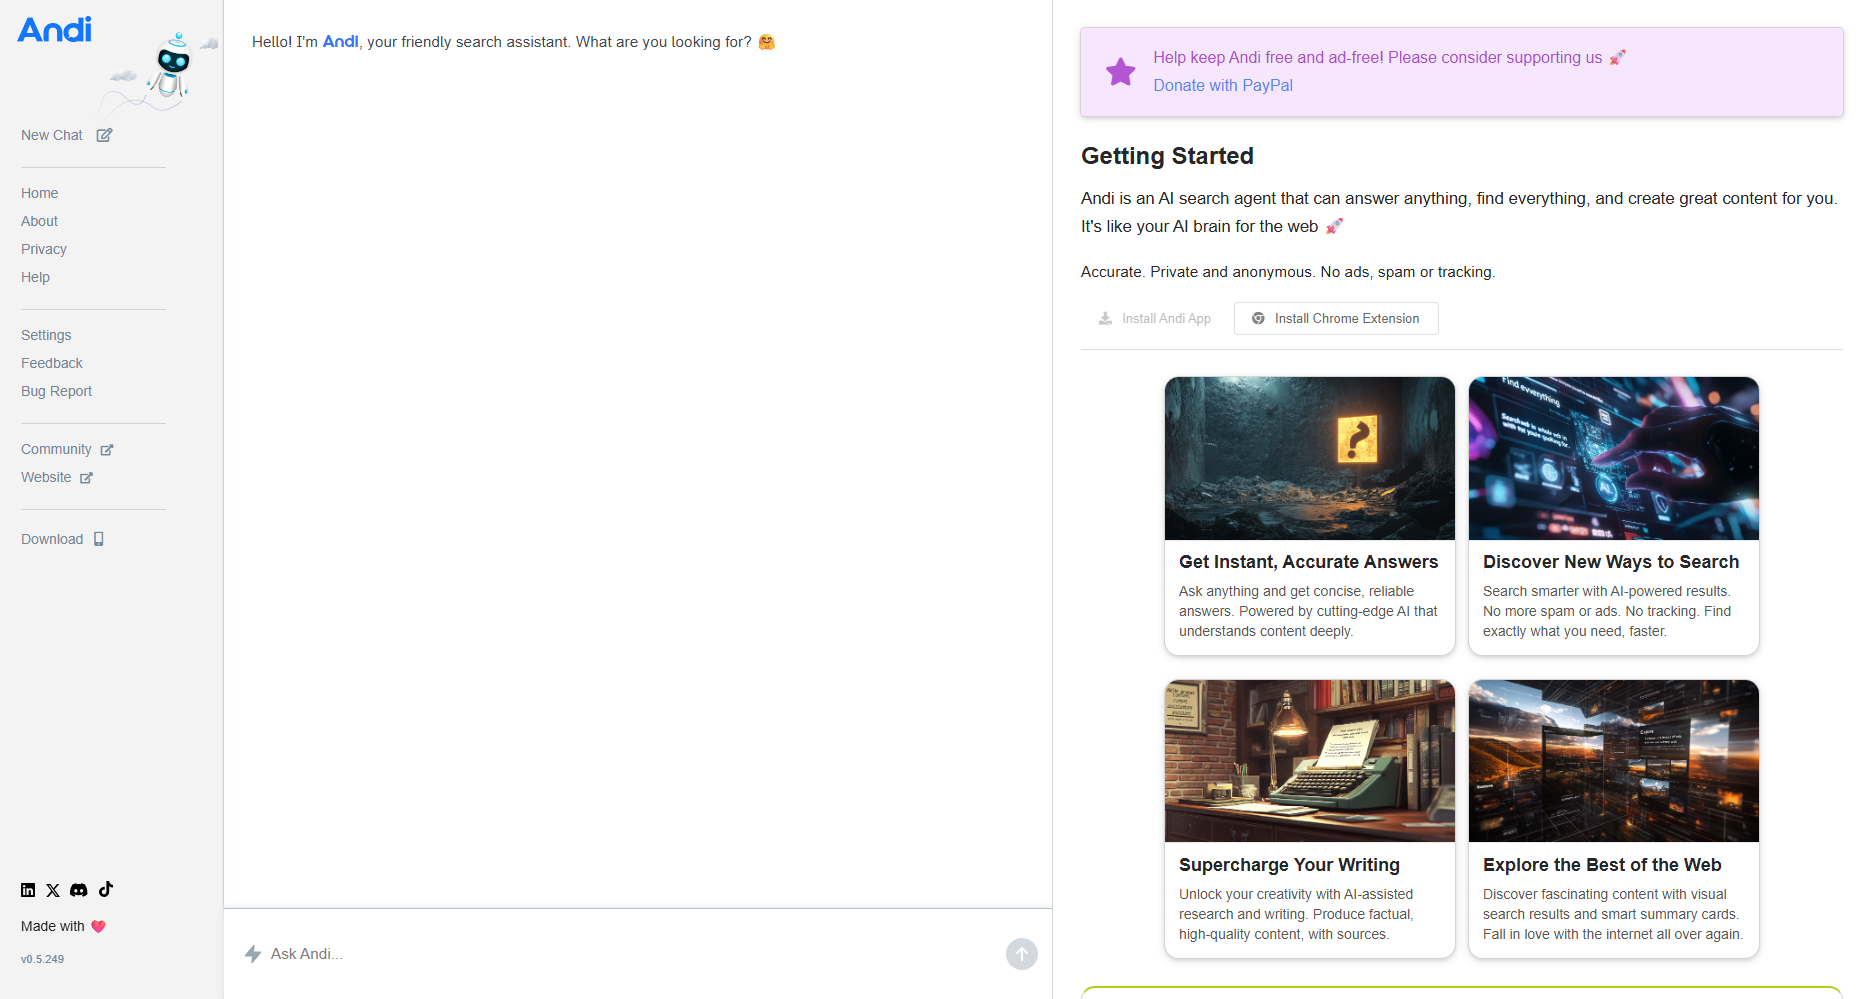1867x999 pixels.
Task: Open the TikTok social icon
Action: pyautogui.click(x=106, y=889)
